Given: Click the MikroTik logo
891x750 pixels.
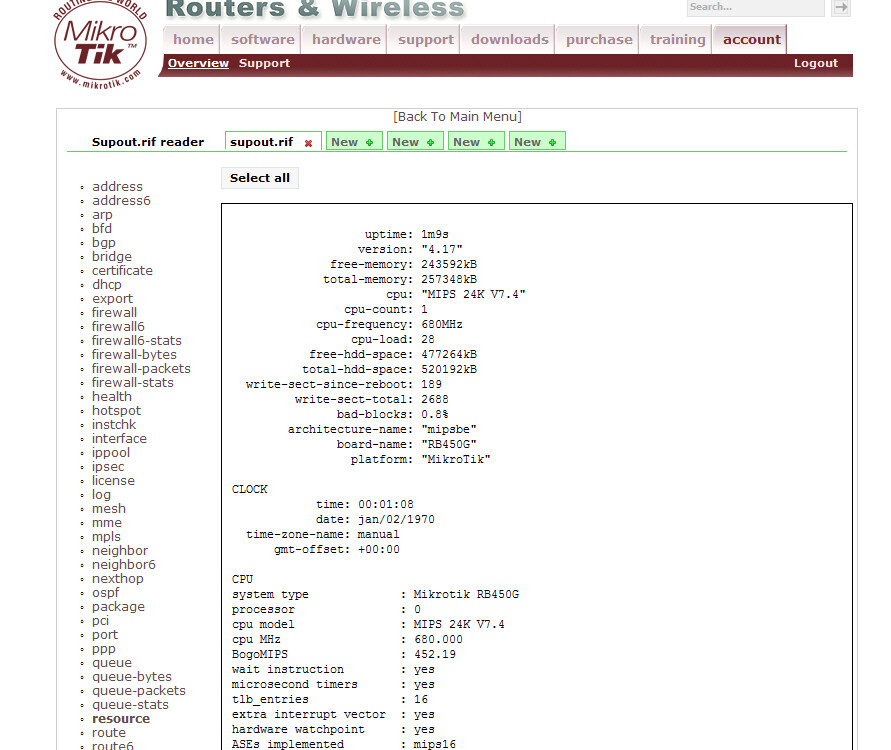Looking at the screenshot, I should point(101,44).
